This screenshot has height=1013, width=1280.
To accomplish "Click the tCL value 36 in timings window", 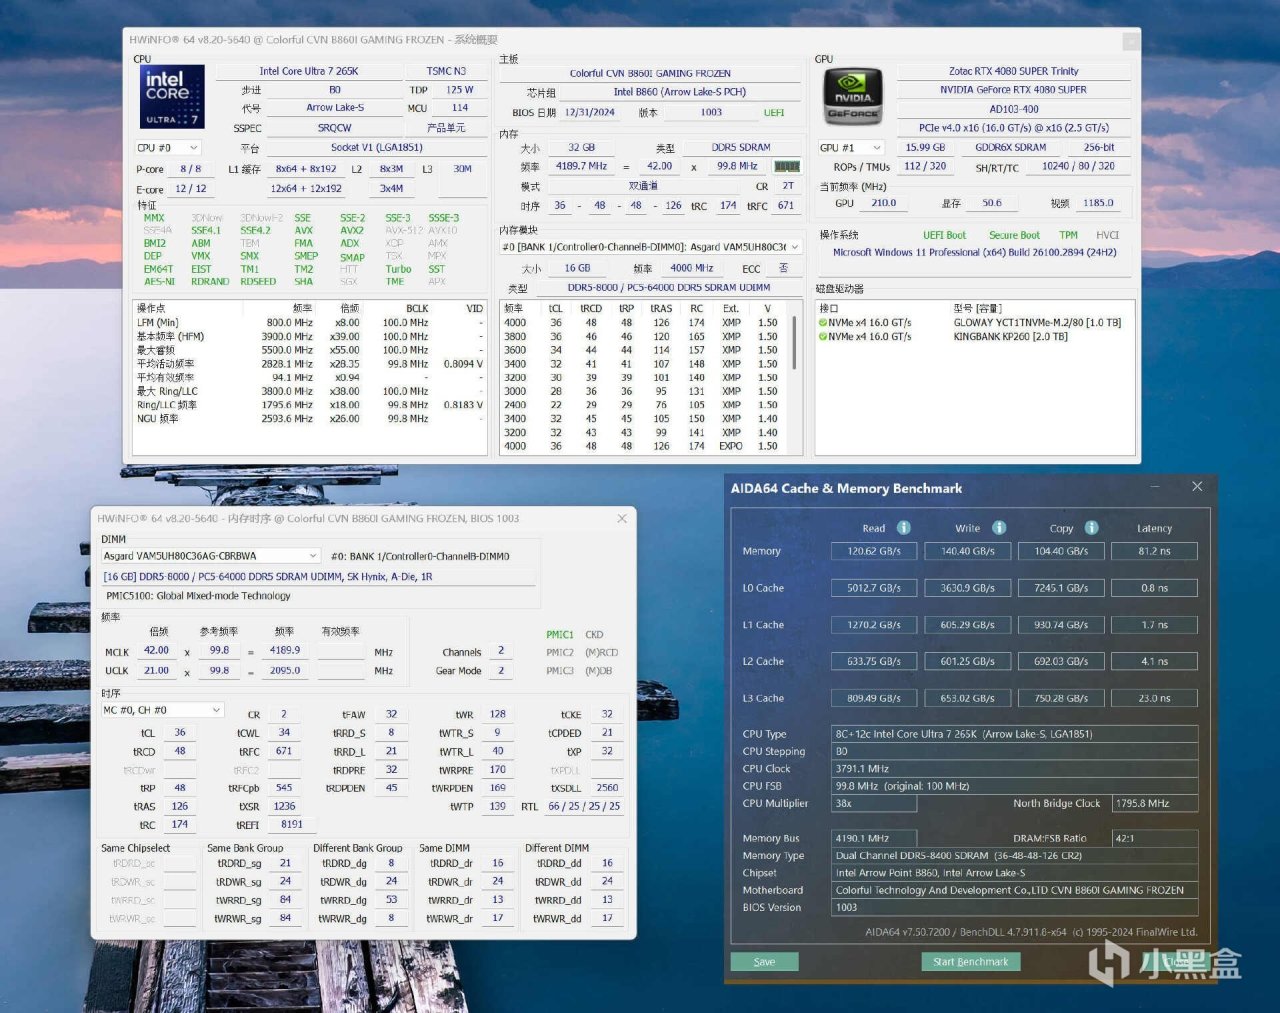I will (180, 733).
